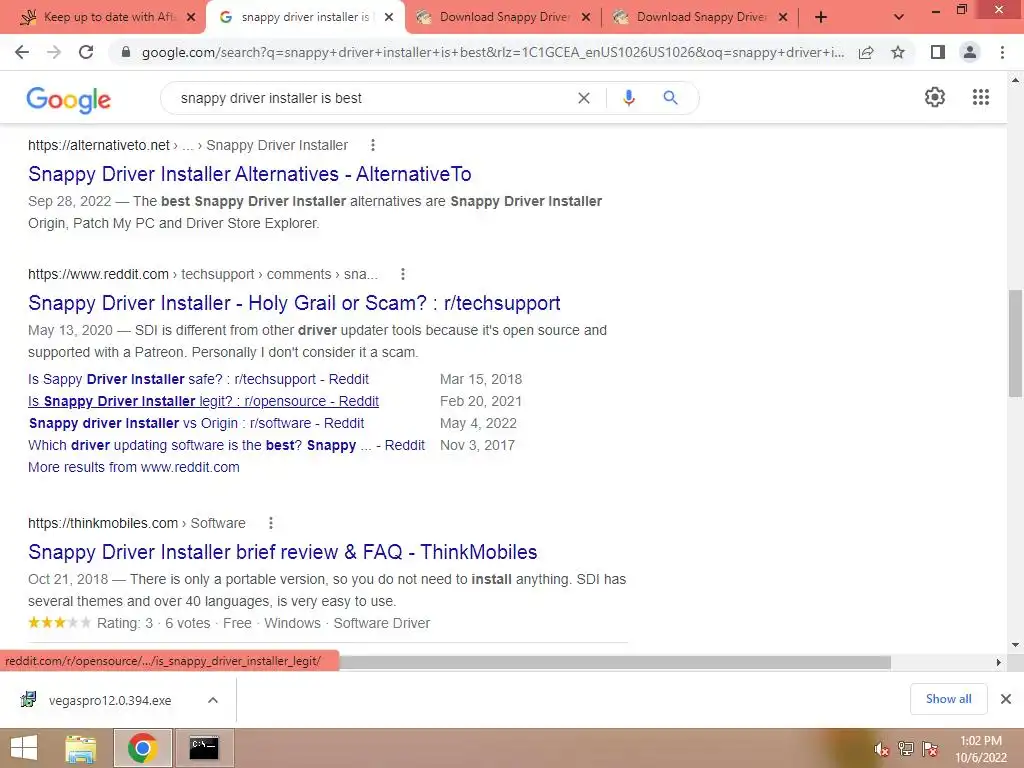
Task: Click the Chrome taskbar icon
Action: point(142,748)
